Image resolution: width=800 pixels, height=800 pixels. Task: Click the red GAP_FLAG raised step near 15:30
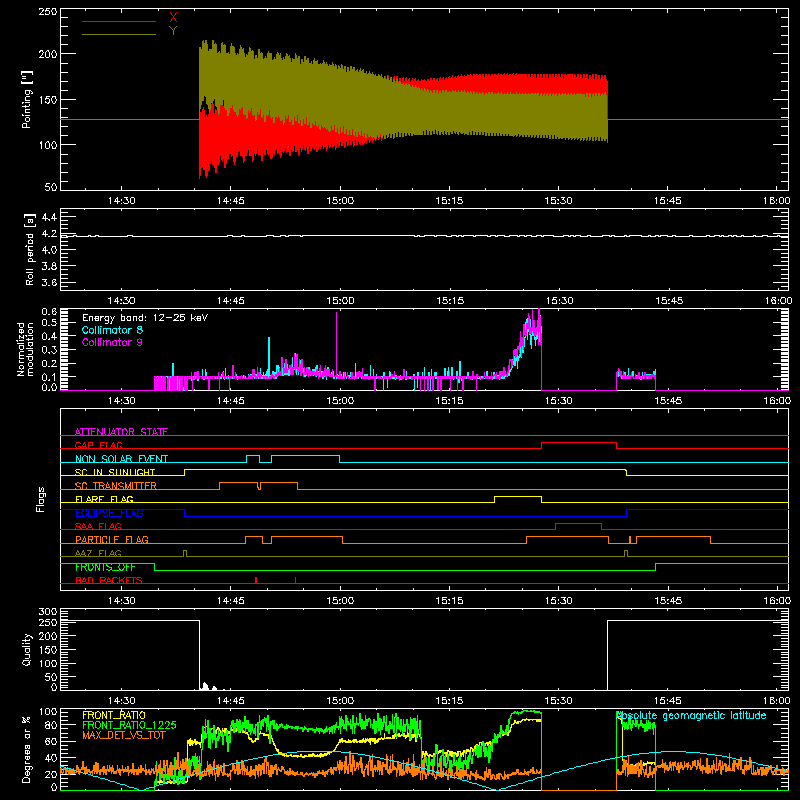(x=579, y=443)
